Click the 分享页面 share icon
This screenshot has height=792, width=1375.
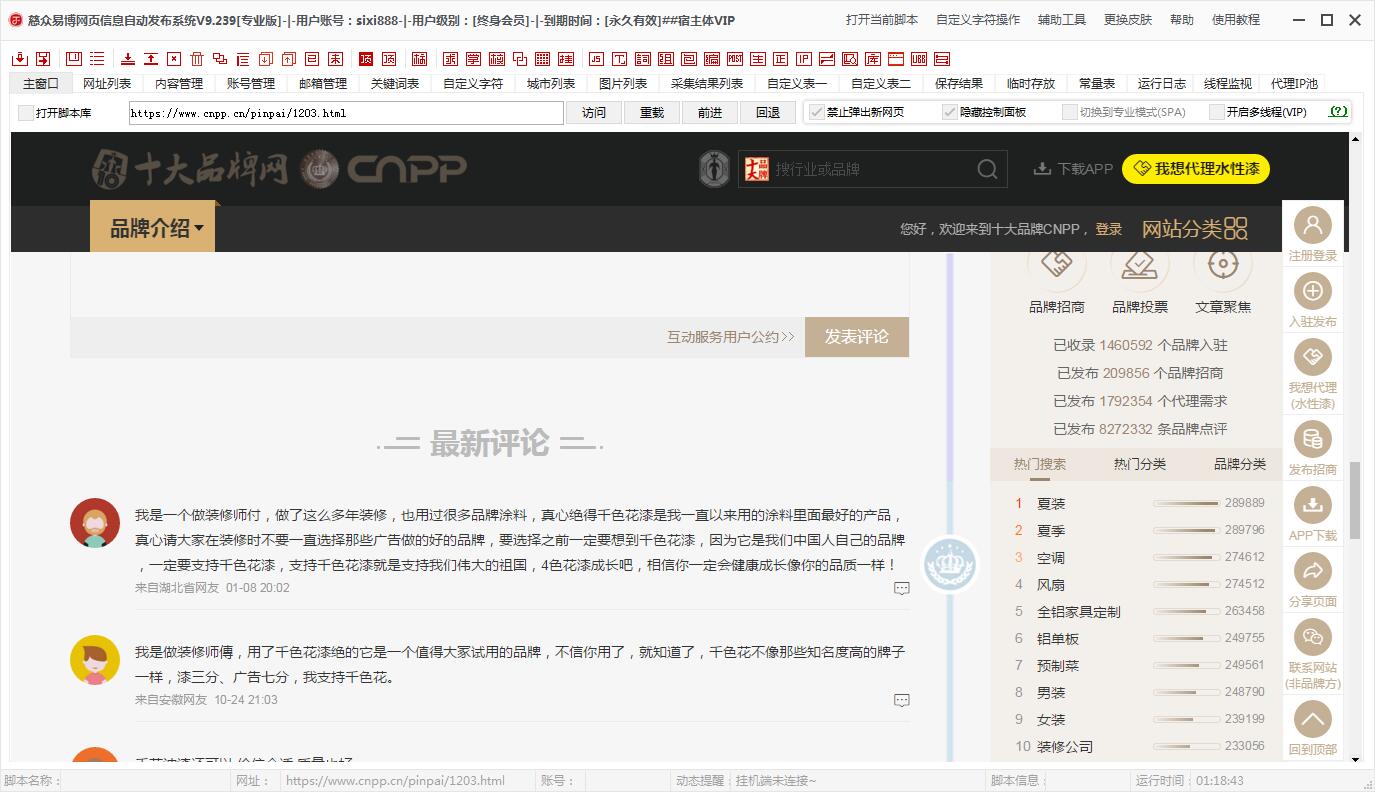(x=1313, y=571)
